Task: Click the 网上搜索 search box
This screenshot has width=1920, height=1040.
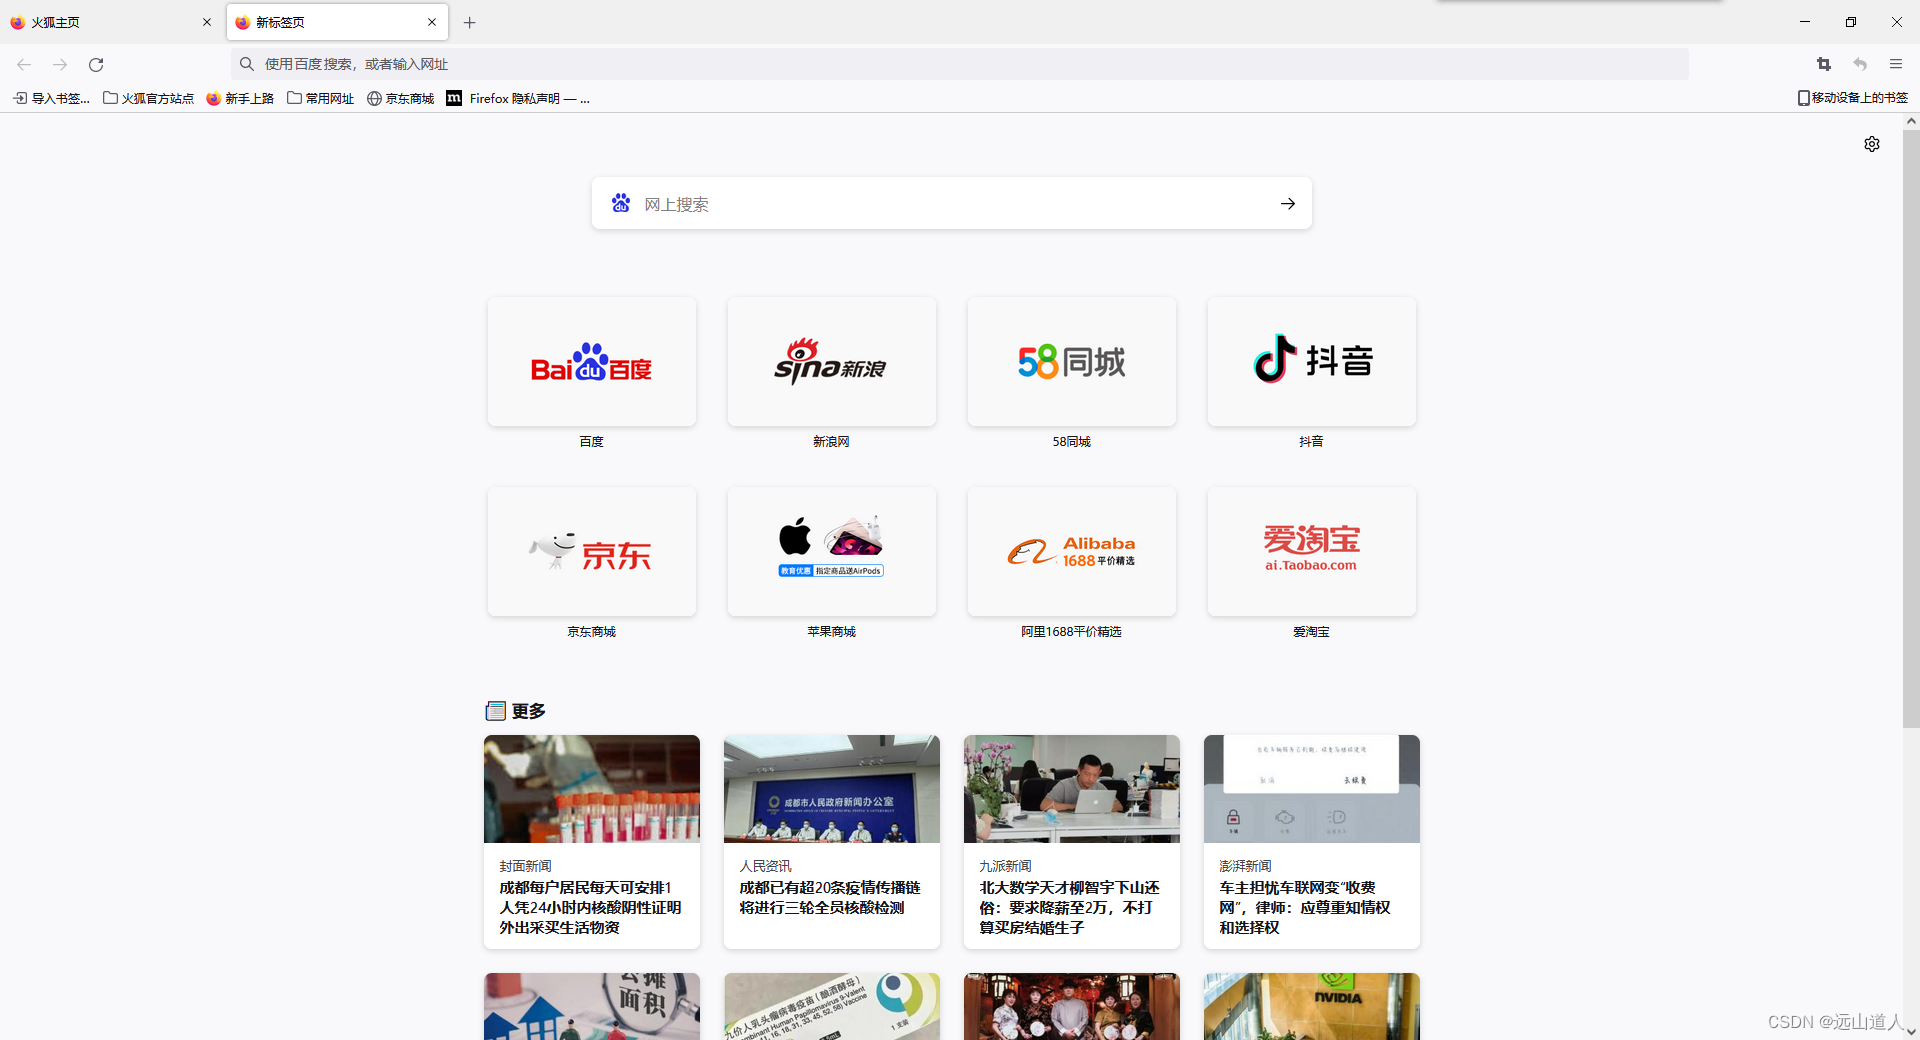Action: pyautogui.click(x=952, y=203)
